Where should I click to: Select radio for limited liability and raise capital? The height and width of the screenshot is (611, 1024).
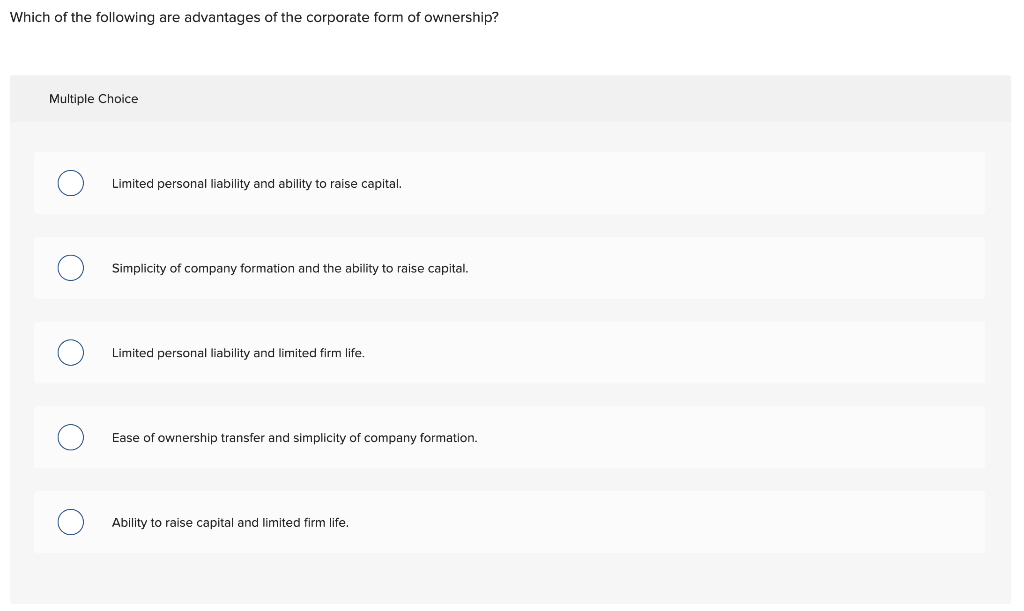[x=71, y=183]
